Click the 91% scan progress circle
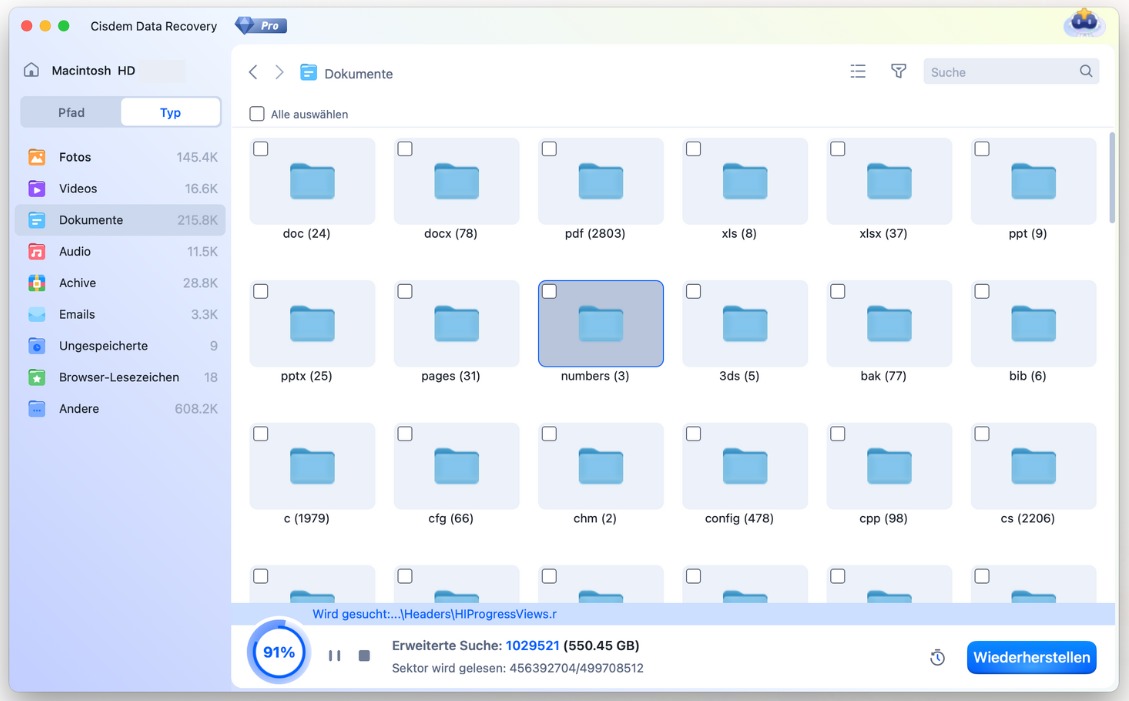Image resolution: width=1129 pixels, height=701 pixels. tap(278, 651)
